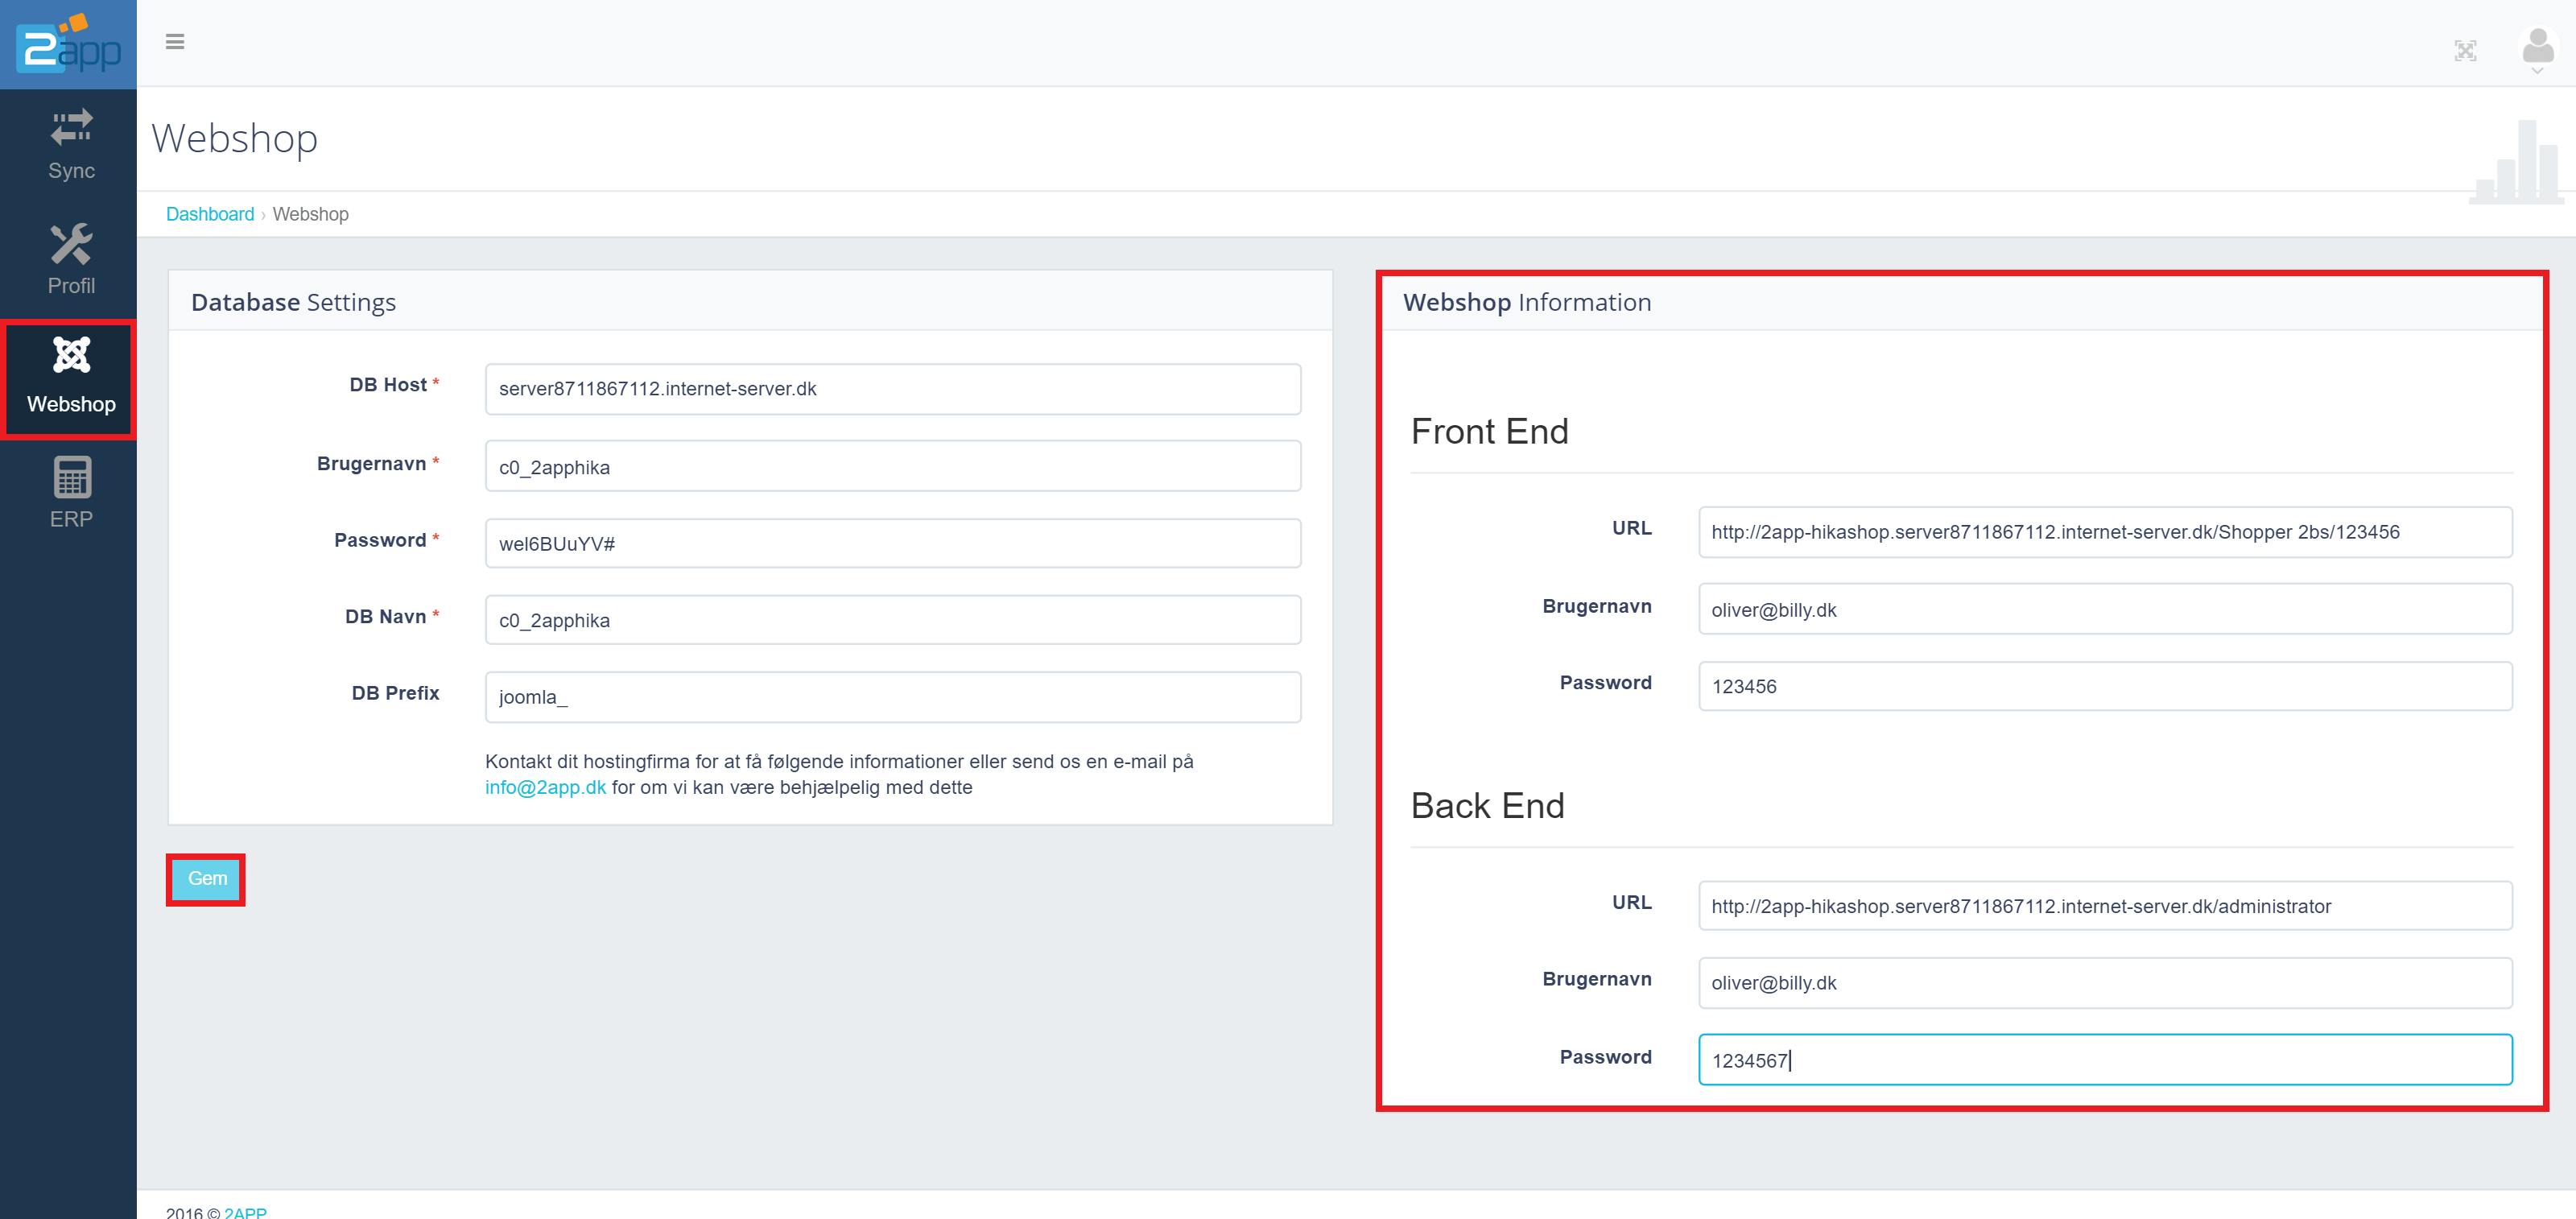Open the Sync section in sidebar

point(71,146)
